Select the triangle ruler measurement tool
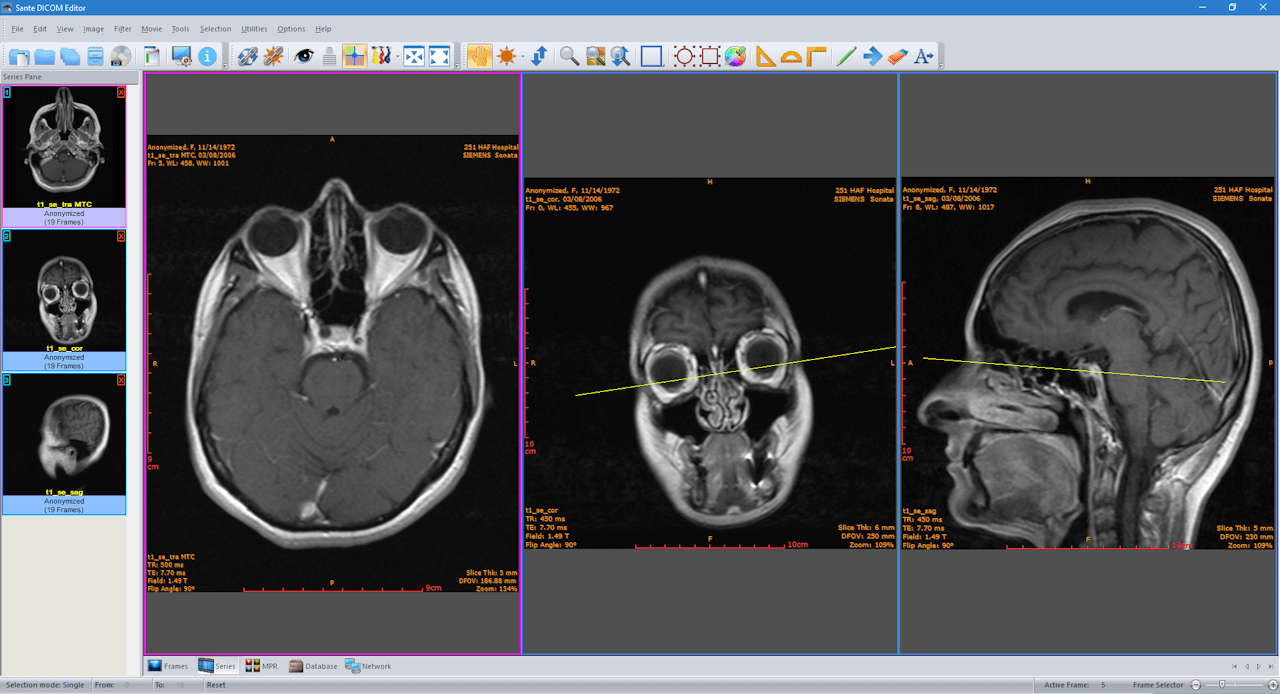Image resolution: width=1280 pixels, height=694 pixels. coord(766,56)
